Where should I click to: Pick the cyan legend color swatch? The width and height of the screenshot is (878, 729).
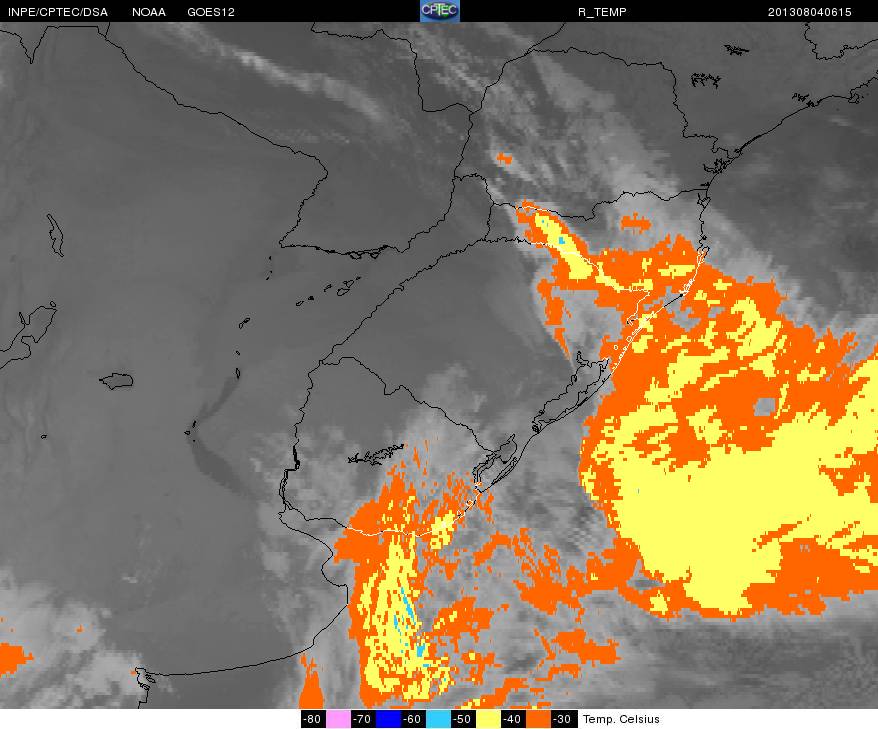click(x=438, y=719)
